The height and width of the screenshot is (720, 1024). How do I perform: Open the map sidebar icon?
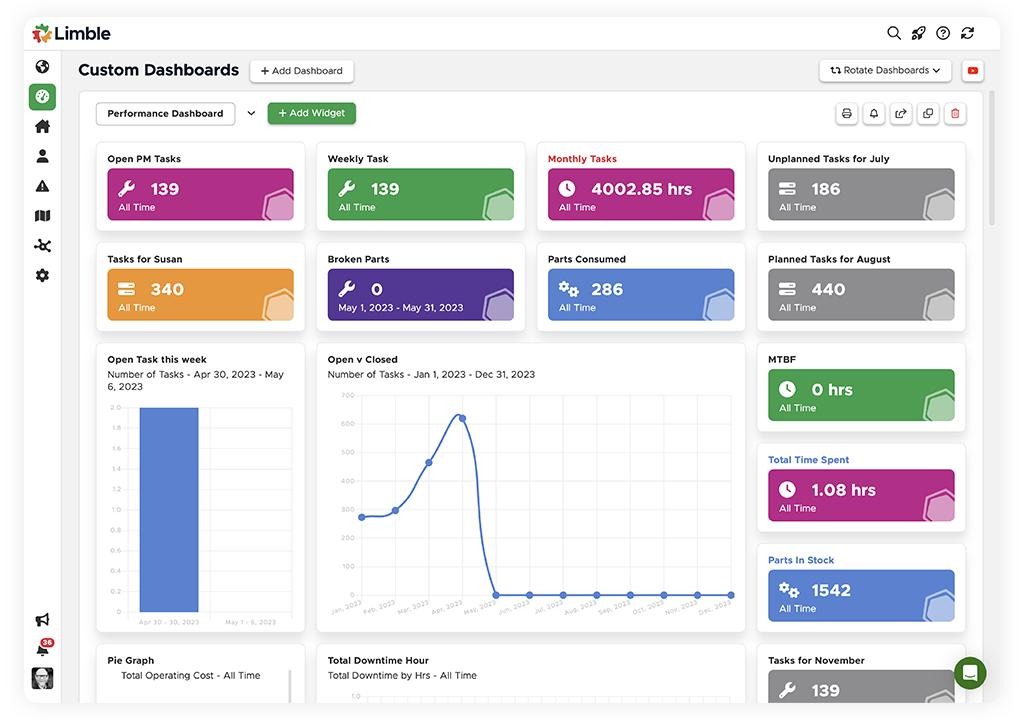(42, 216)
